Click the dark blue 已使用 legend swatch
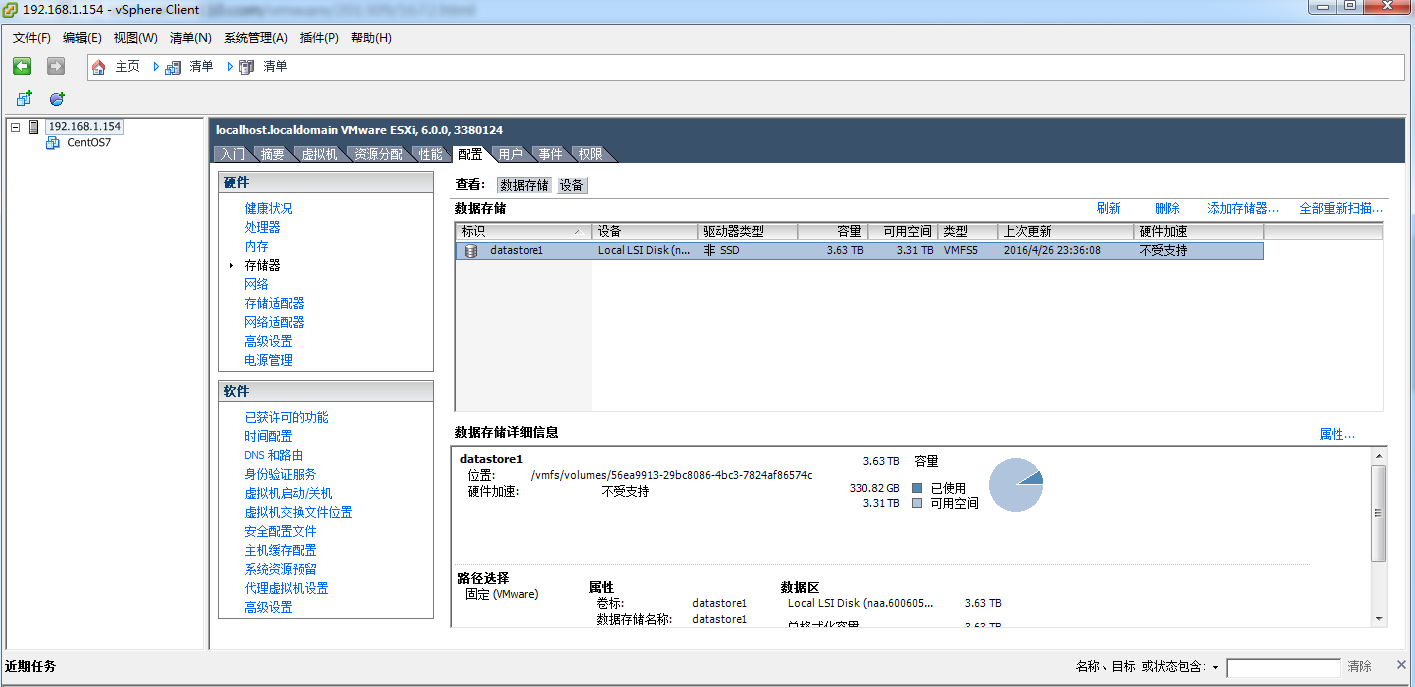The height and width of the screenshot is (687, 1415). point(917,488)
